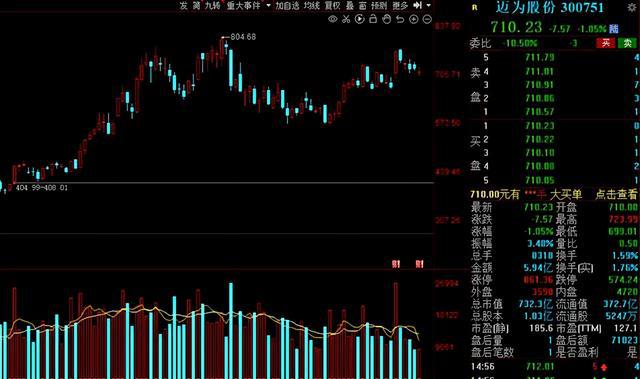Expand the dropdown arrow after 重大事件
Viewport: 640px width, 379px height.
(268, 5)
